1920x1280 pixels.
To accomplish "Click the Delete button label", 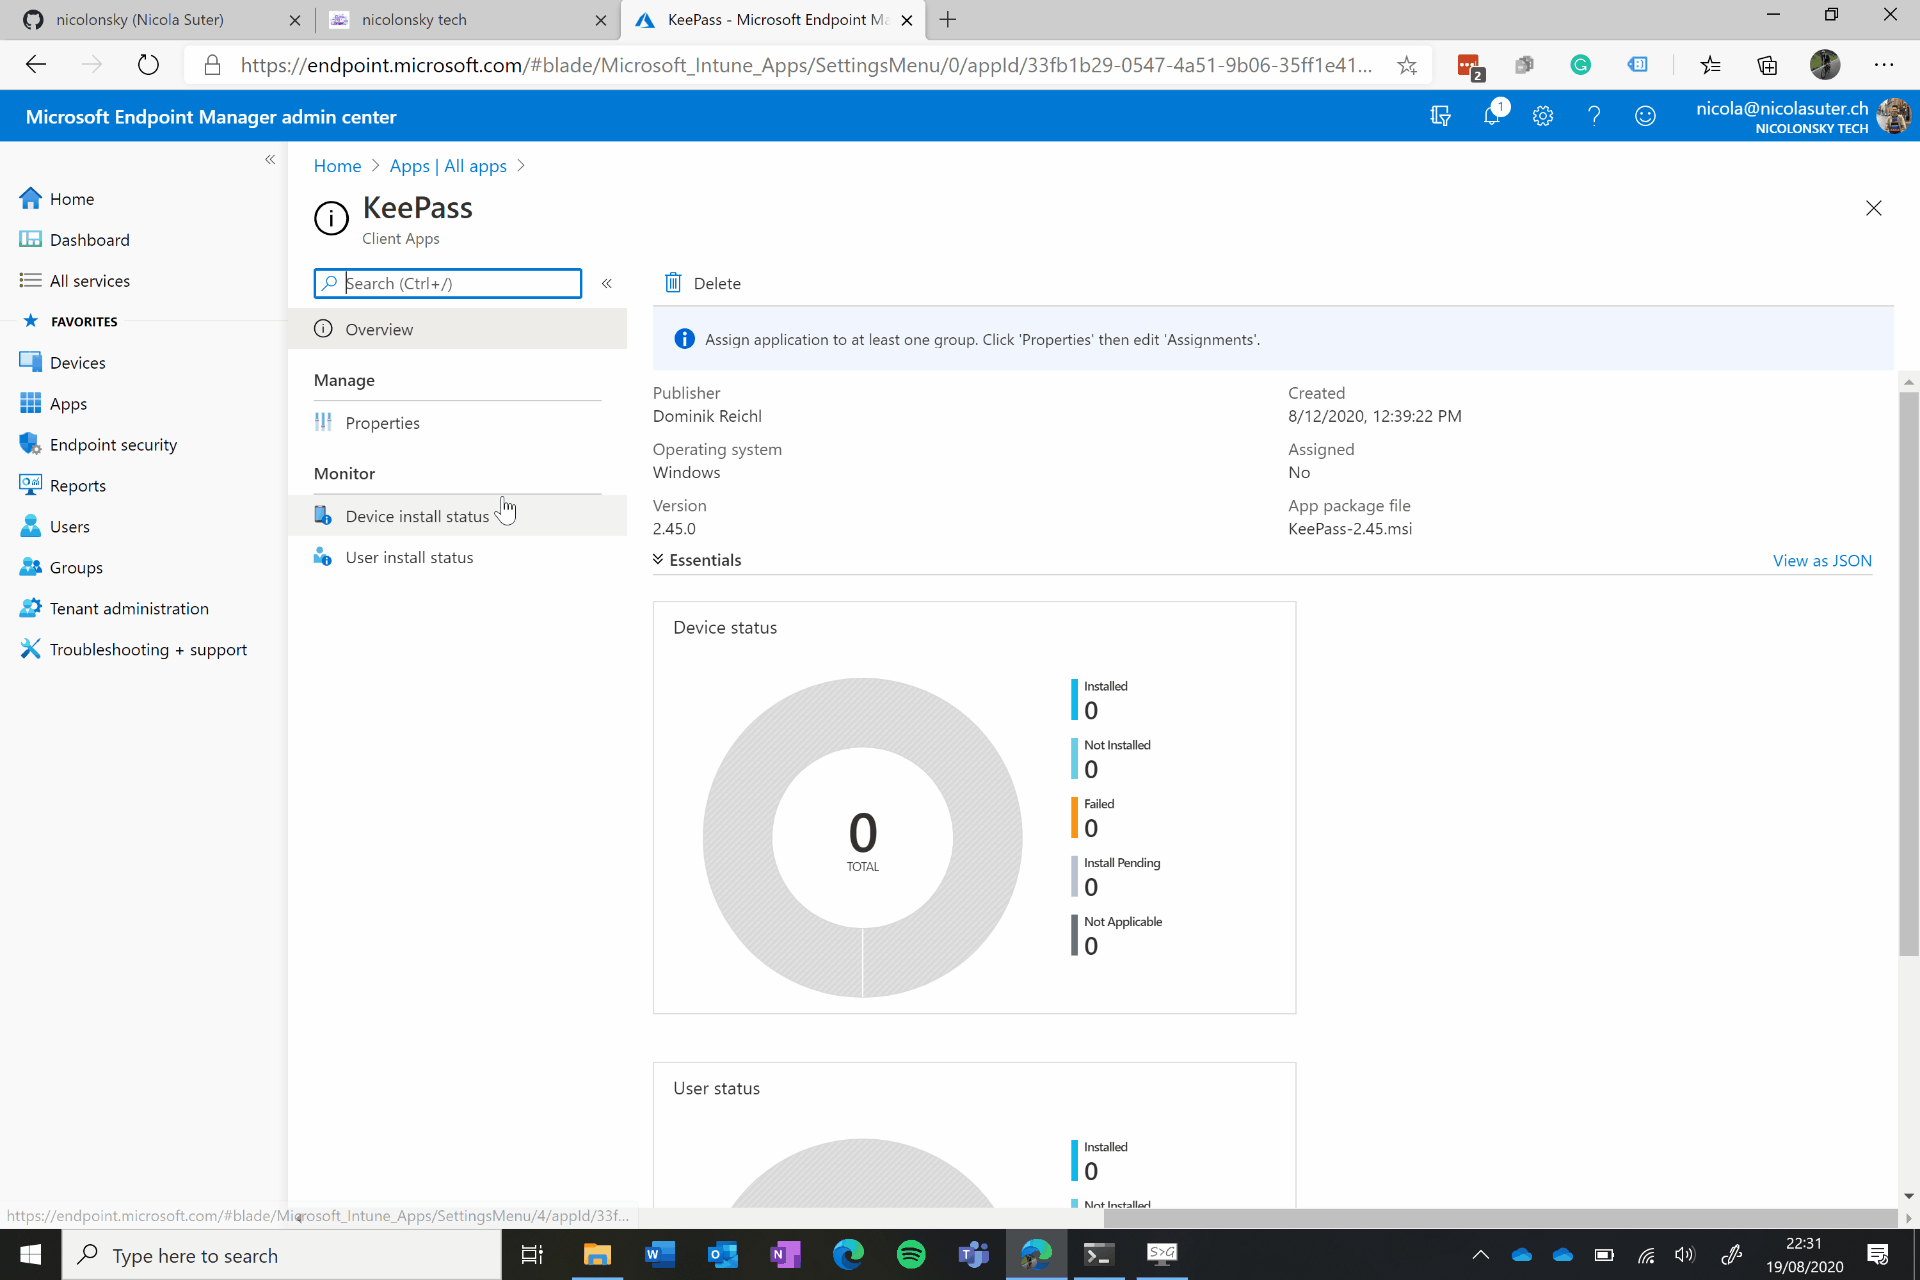I will (x=717, y=284).
